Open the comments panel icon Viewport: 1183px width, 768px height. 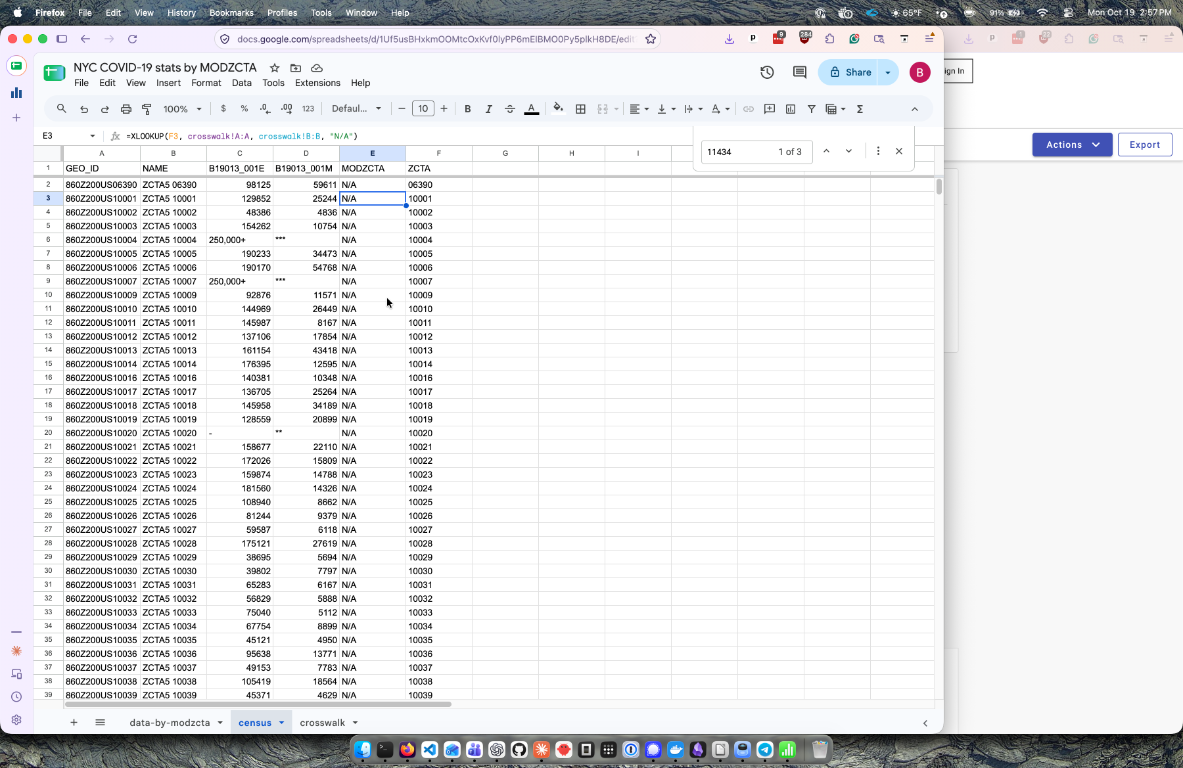click(x=800, y=72)
